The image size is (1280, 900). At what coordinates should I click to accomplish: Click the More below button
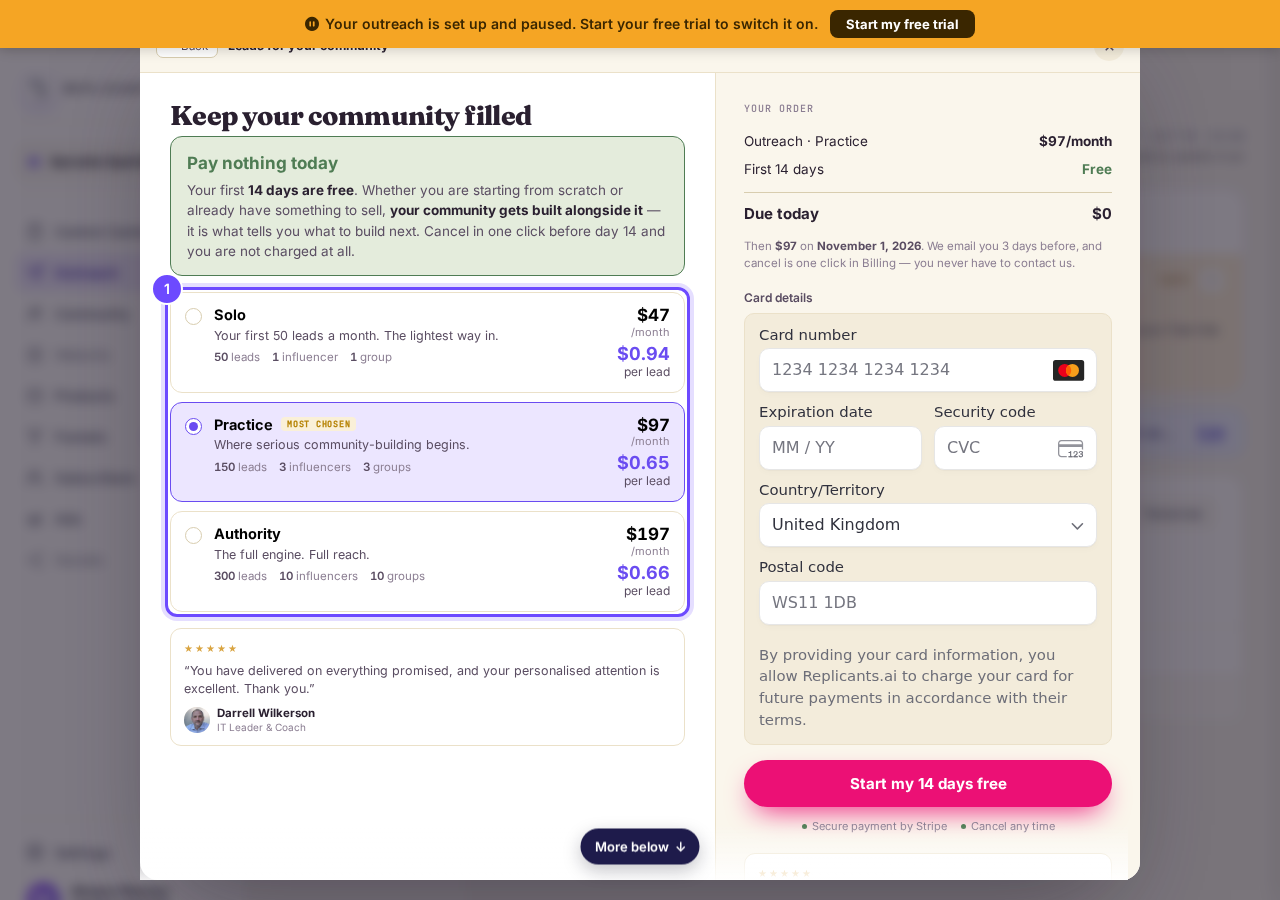coord(640,847)
